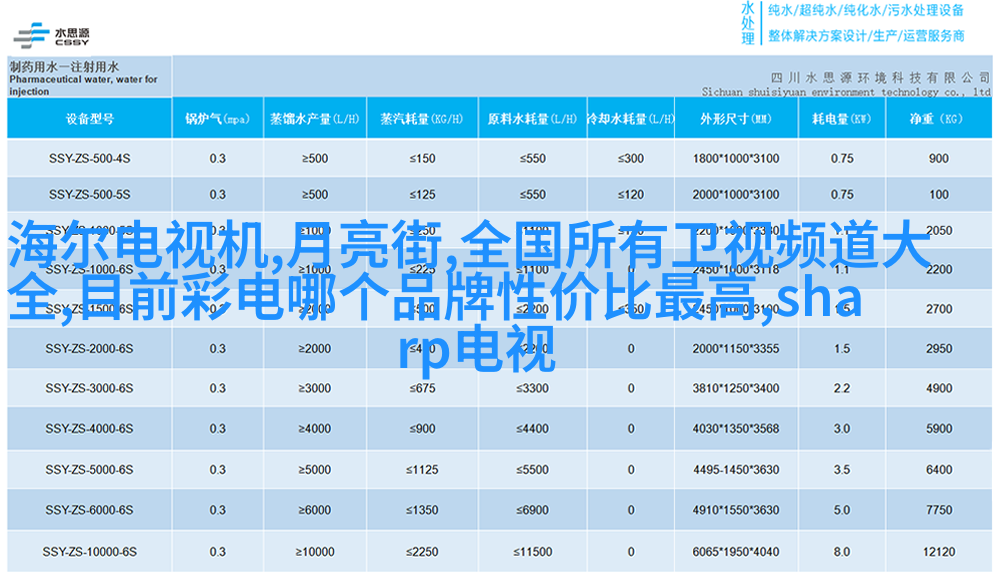Image resolution: width=1000 pixels, height=581 pixels.
Task: Click the 蒸馏水产量(L/H) column header
Action: click(314, 119)
